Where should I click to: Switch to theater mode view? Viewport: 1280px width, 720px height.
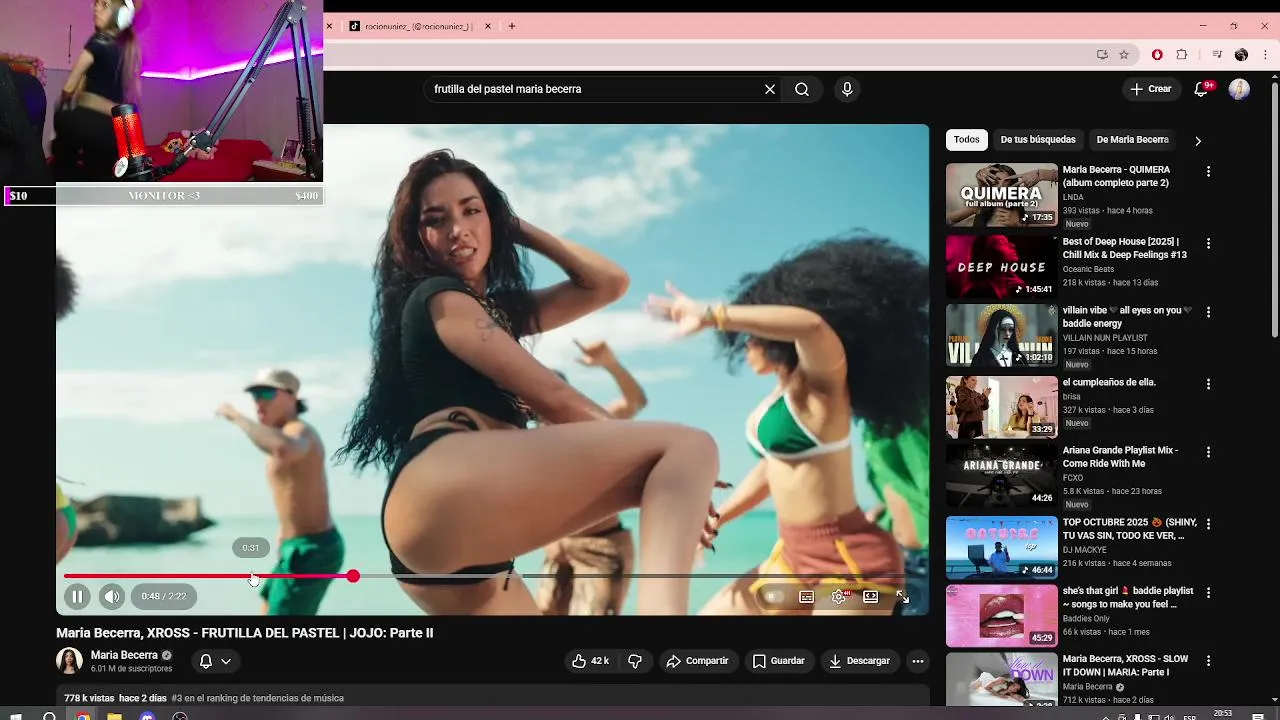point(870,596)
